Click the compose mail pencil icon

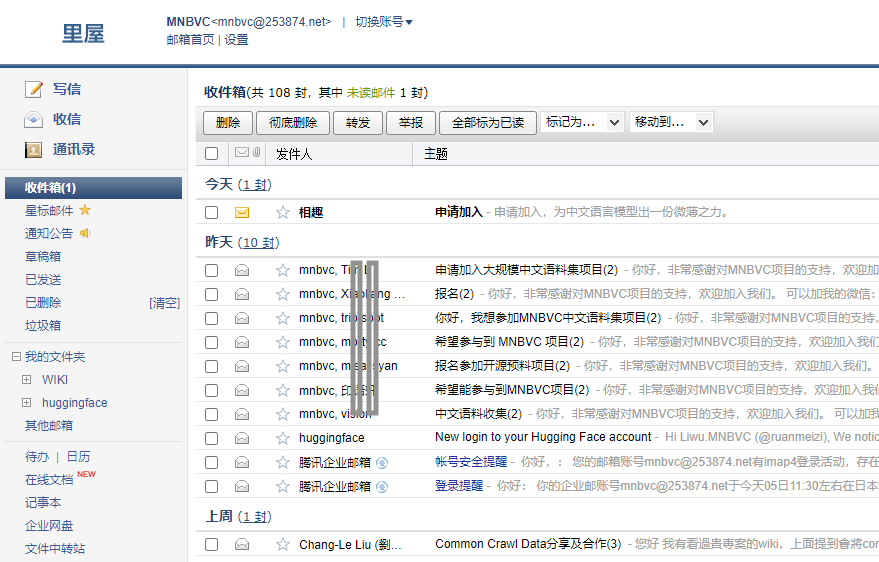pos(34,89)
